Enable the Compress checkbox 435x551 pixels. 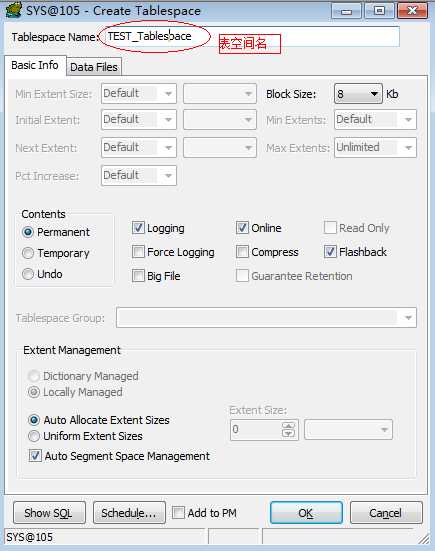coord(242,252)
